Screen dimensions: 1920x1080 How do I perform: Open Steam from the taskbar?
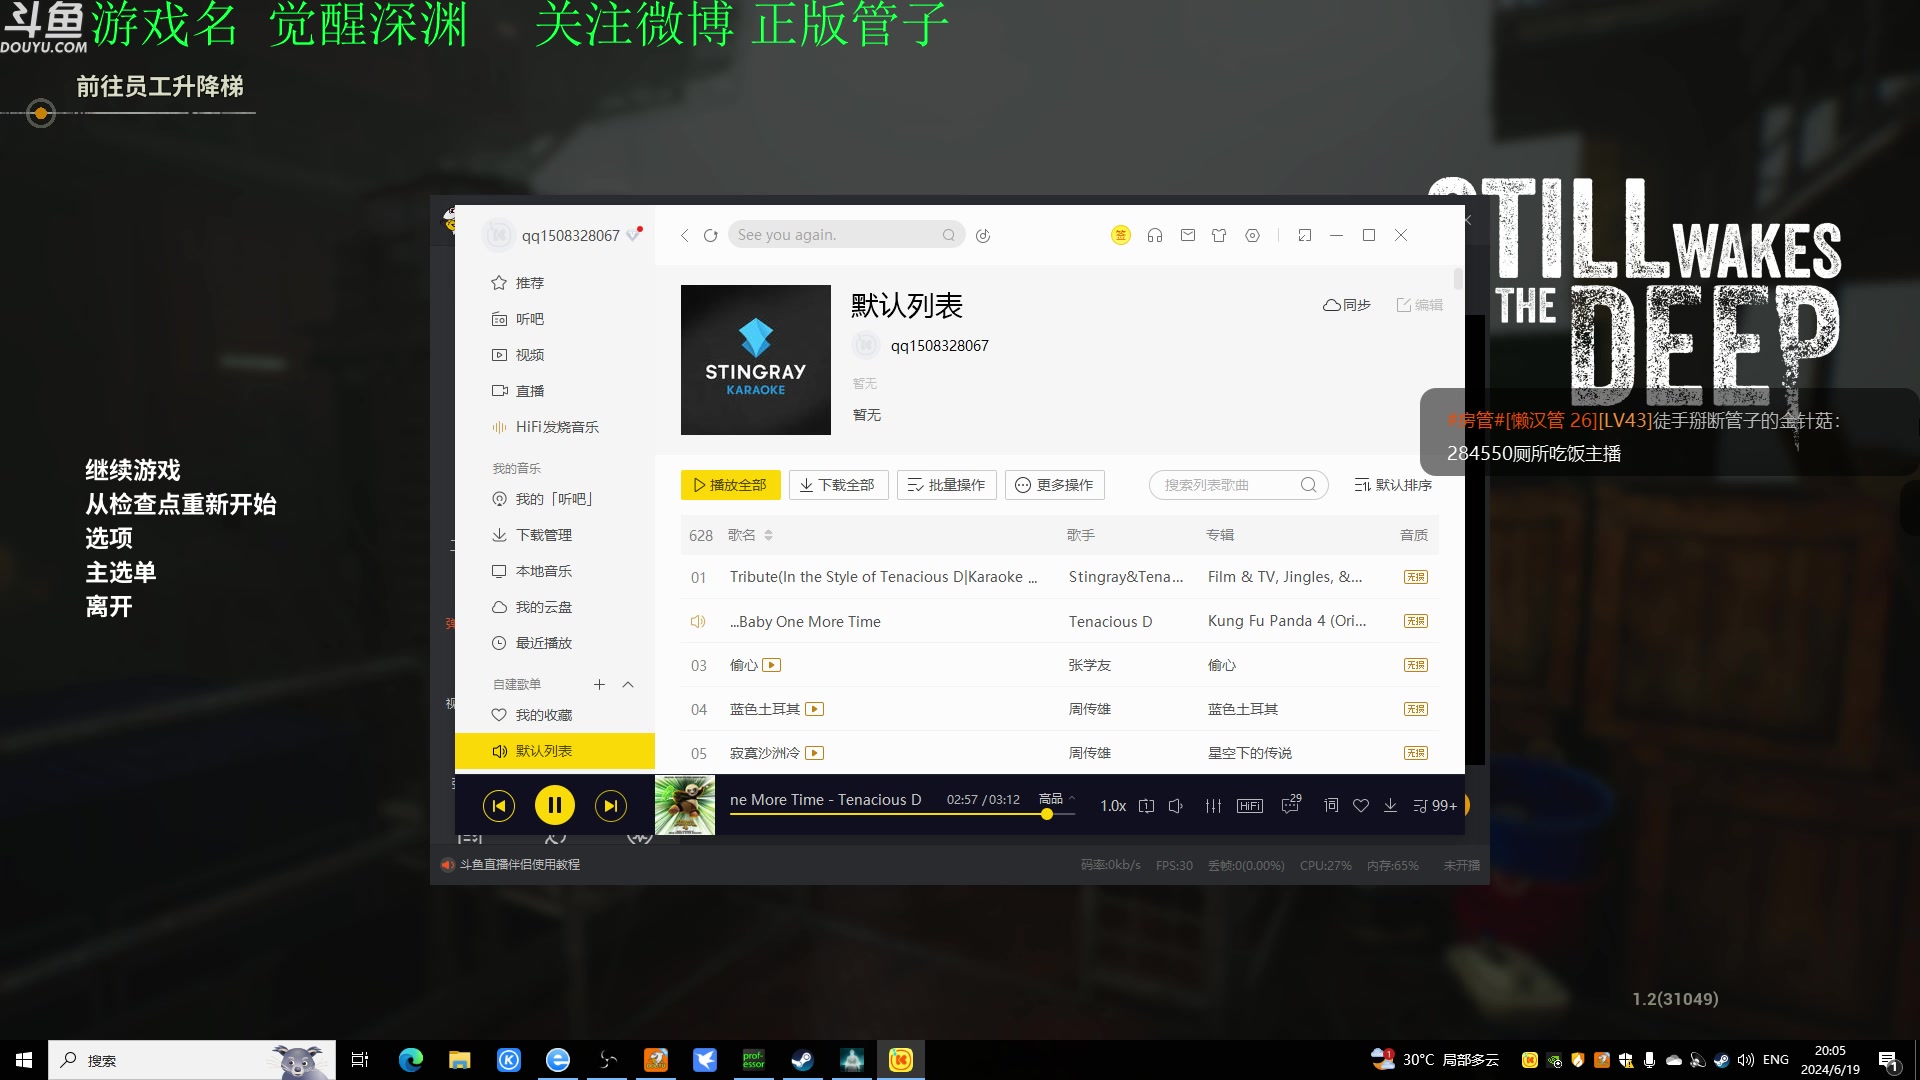pyautogui.click(x=802, y=1060)
